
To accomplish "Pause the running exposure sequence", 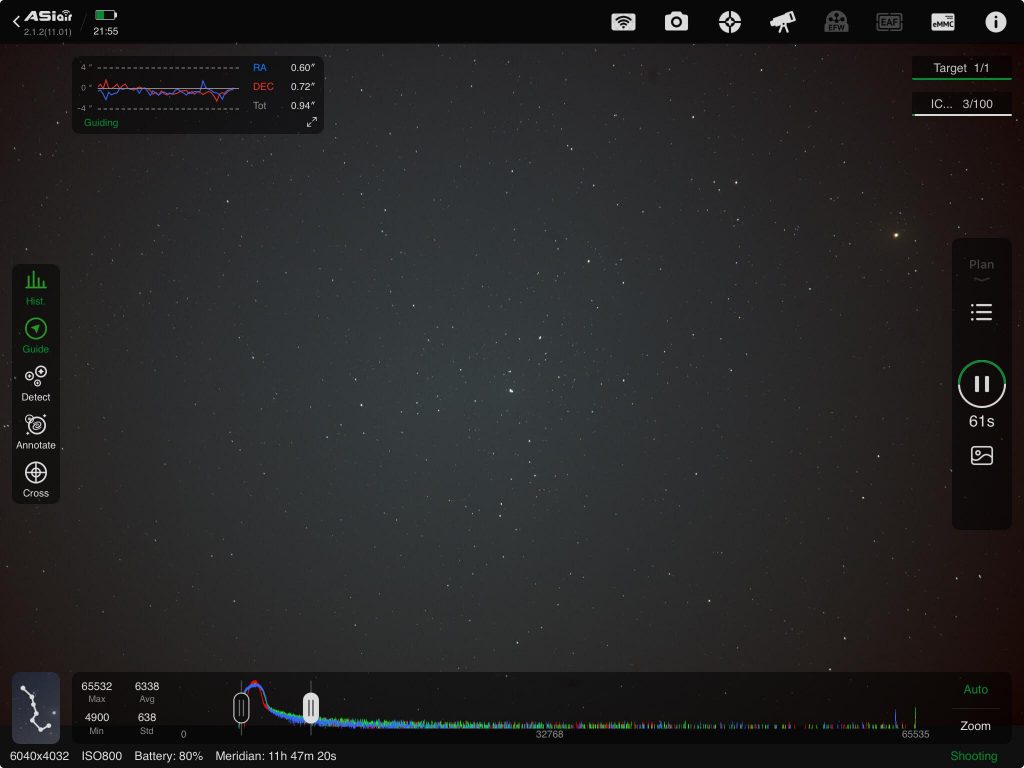I will 981,384.
